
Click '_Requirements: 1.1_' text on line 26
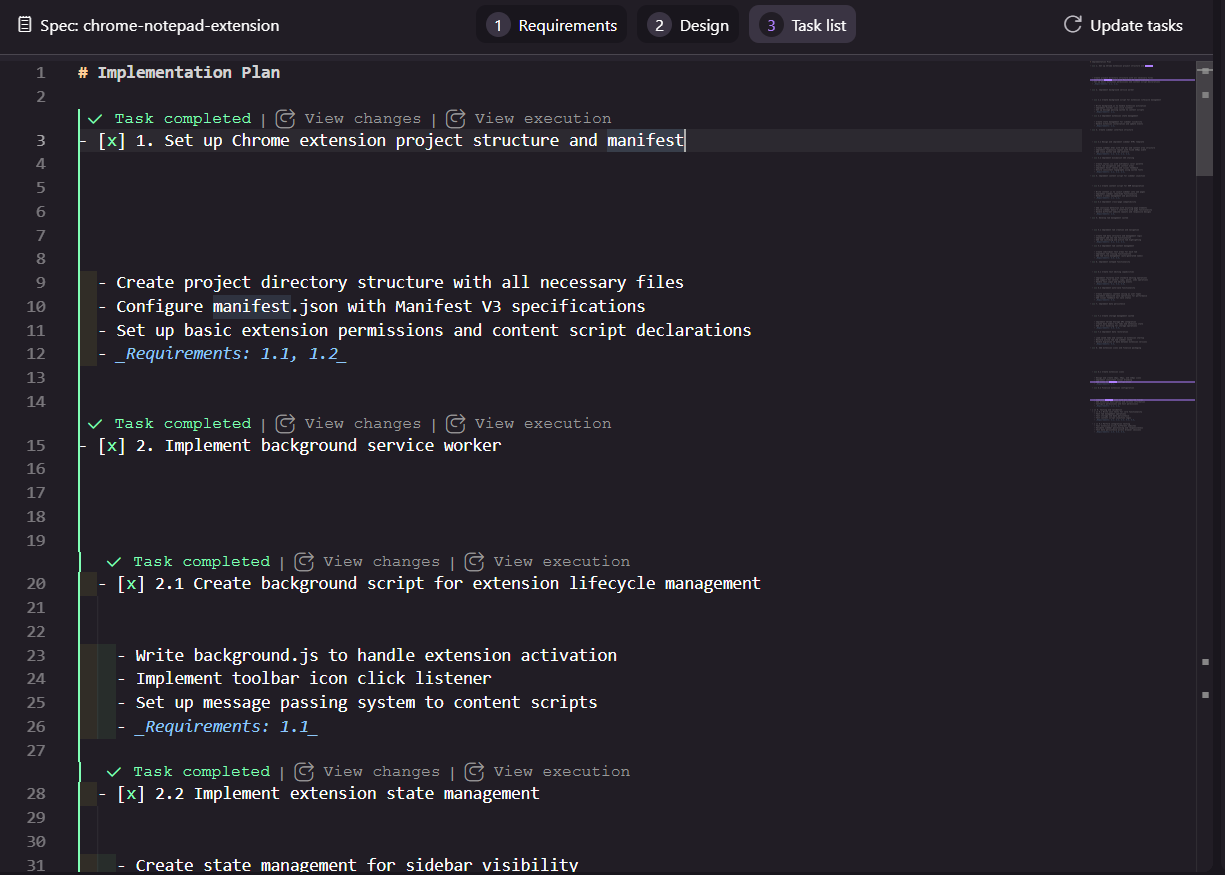[227, 726]
